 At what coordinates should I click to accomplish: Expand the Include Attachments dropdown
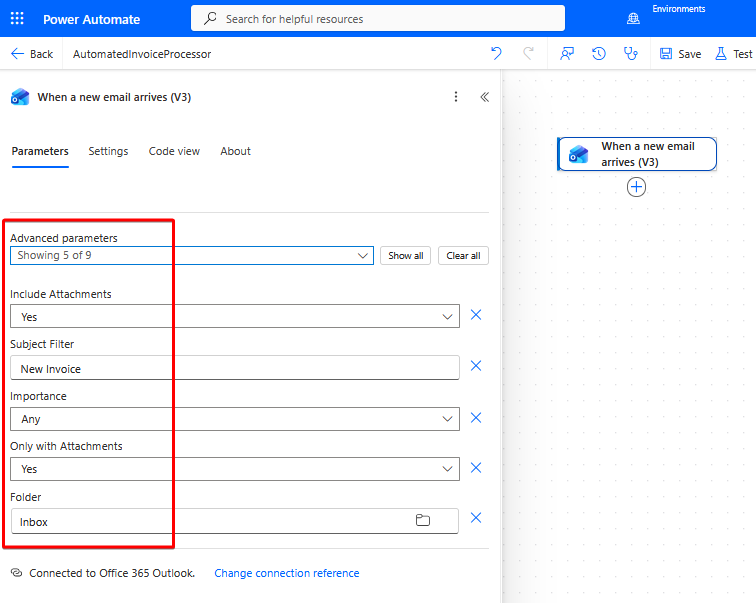pos(235,316)
